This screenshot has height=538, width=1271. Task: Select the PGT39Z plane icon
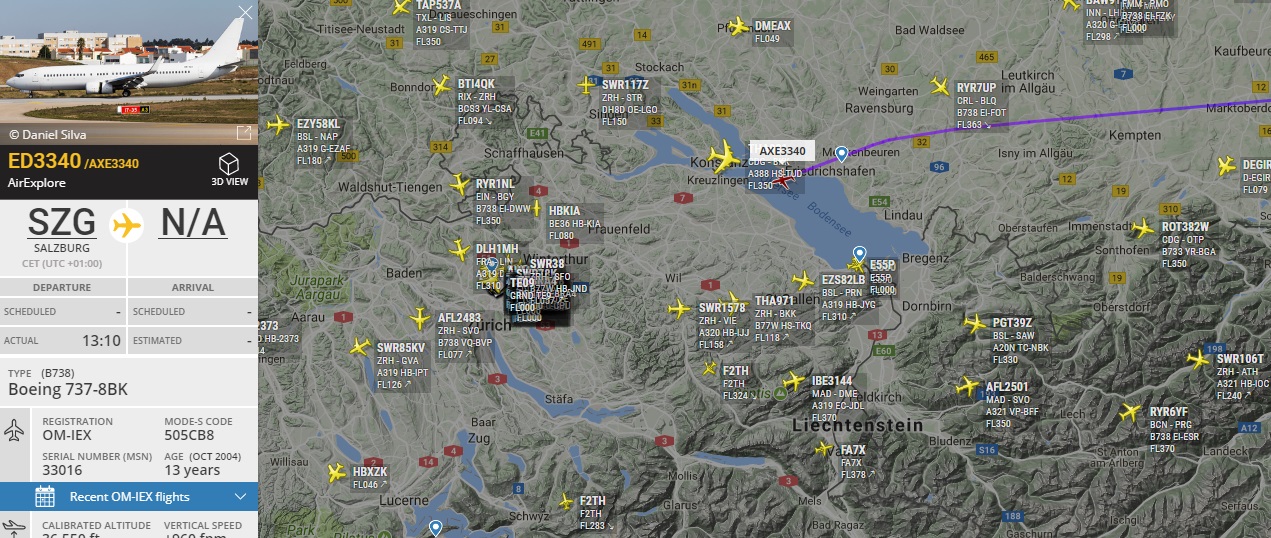click(x=975, y=323)
